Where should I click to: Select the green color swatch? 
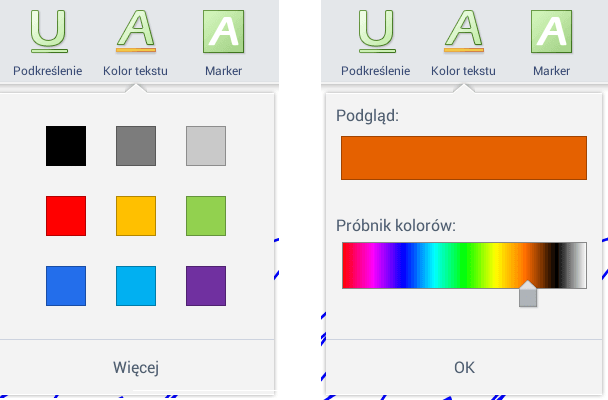[x=206, y=216]
